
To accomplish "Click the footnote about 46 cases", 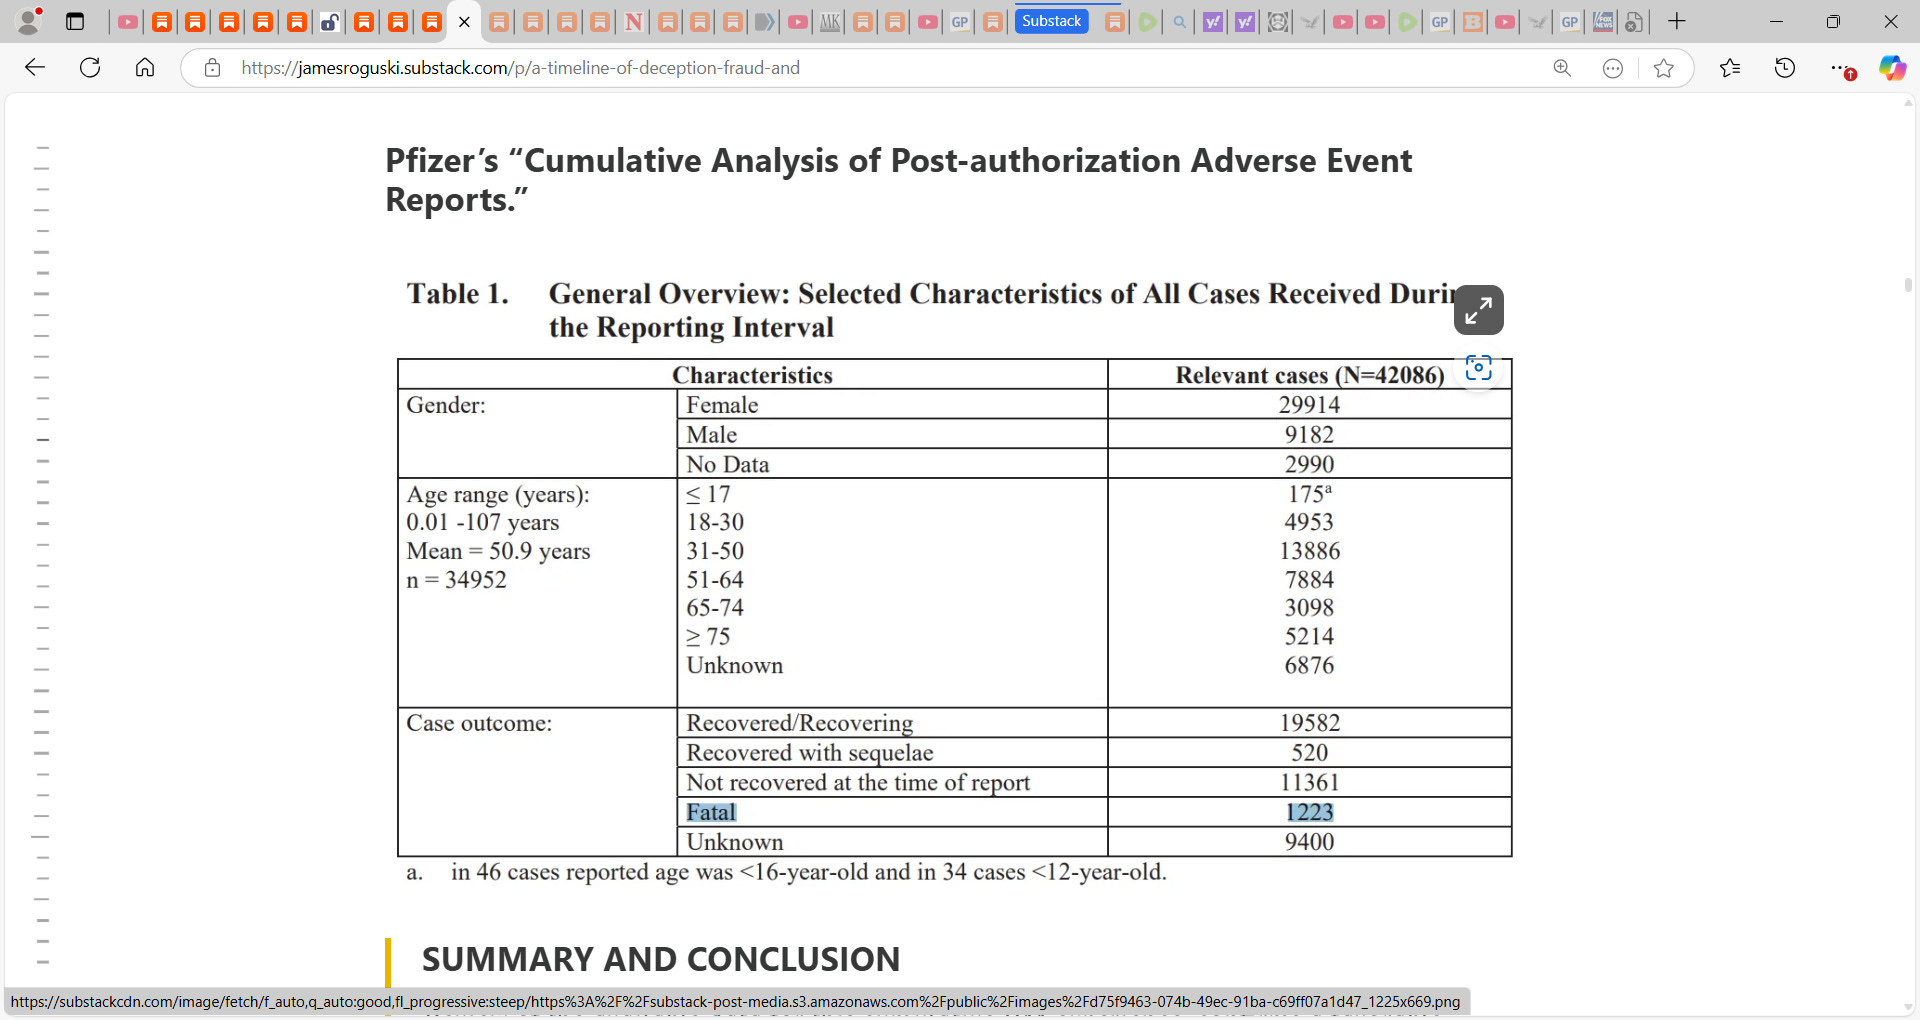I will tap(808, 872).
